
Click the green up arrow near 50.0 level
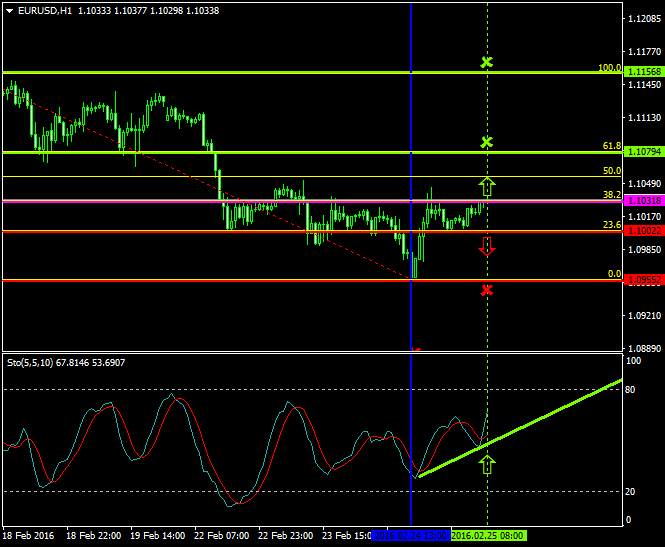pyautogui.click(x=487, y=186)
